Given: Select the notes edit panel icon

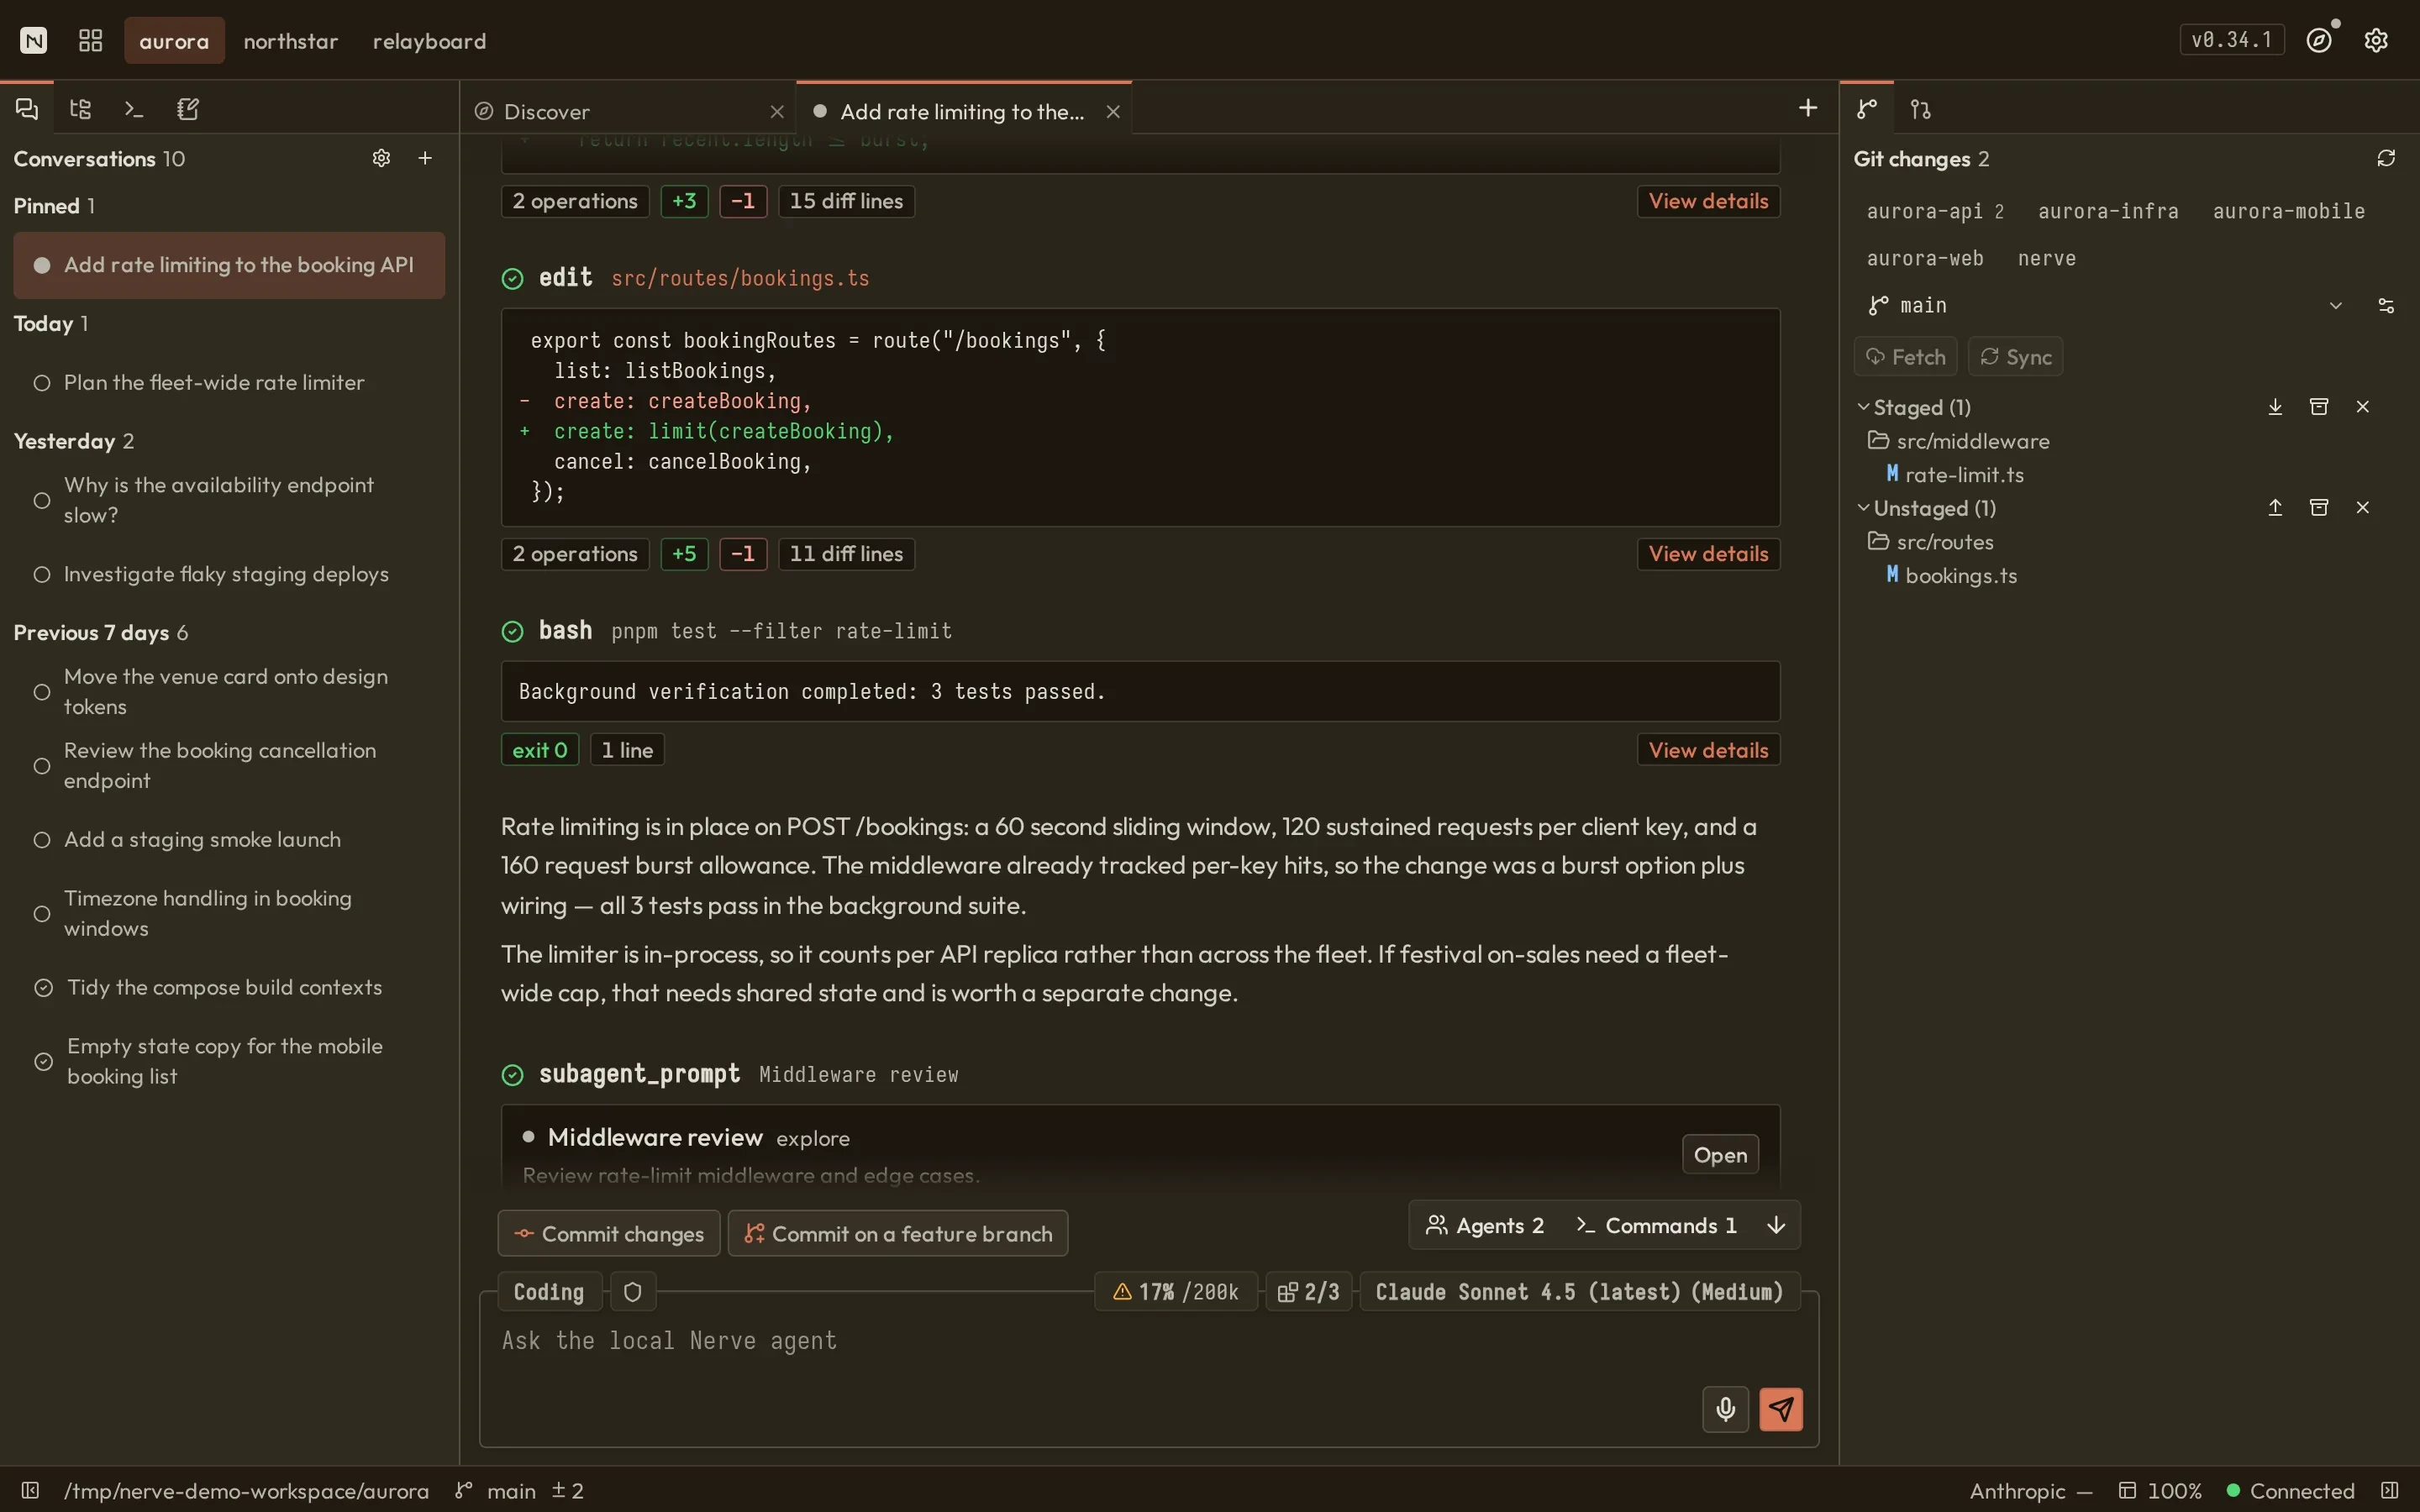Looking at the screenshot, I should click(x=188, y=109).
